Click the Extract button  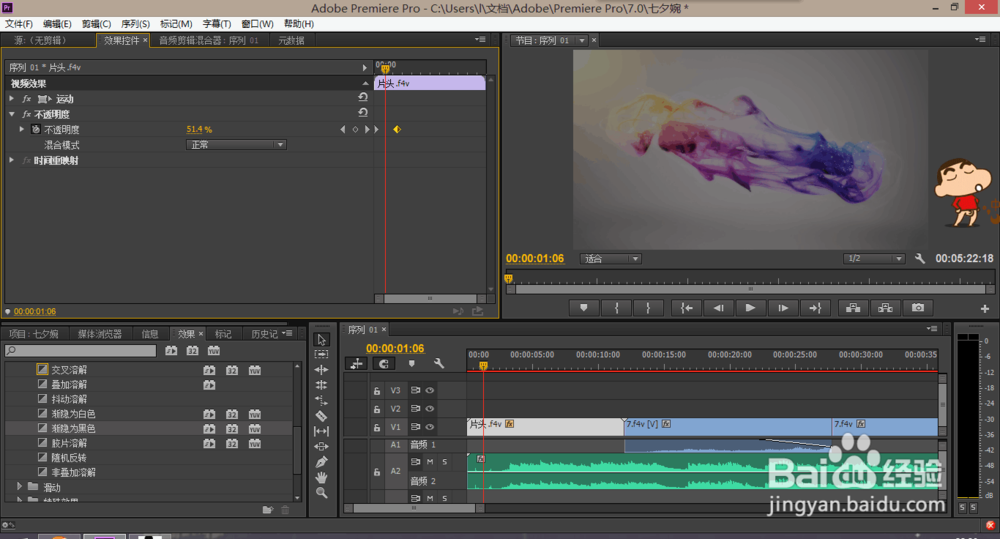coord(885,308)
